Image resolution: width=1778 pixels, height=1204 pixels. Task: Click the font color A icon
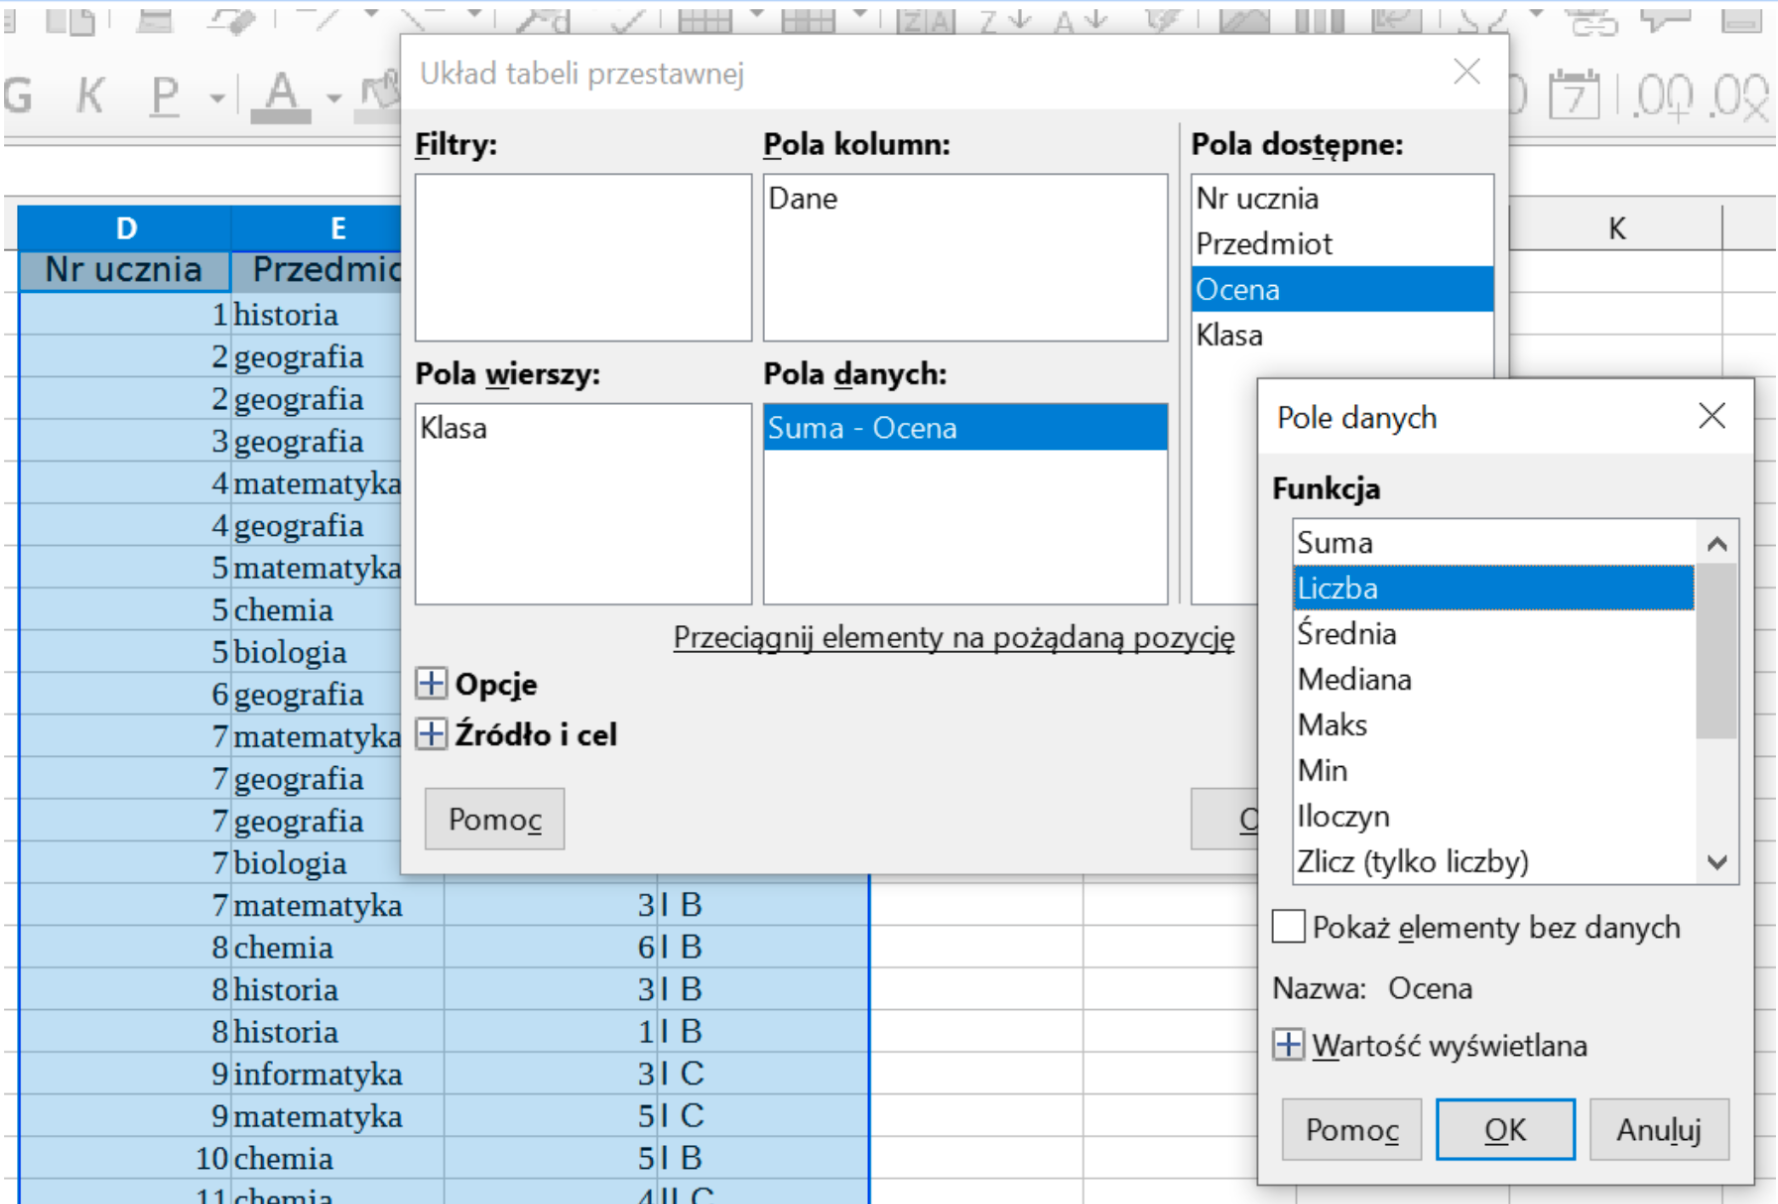point(281,96)
